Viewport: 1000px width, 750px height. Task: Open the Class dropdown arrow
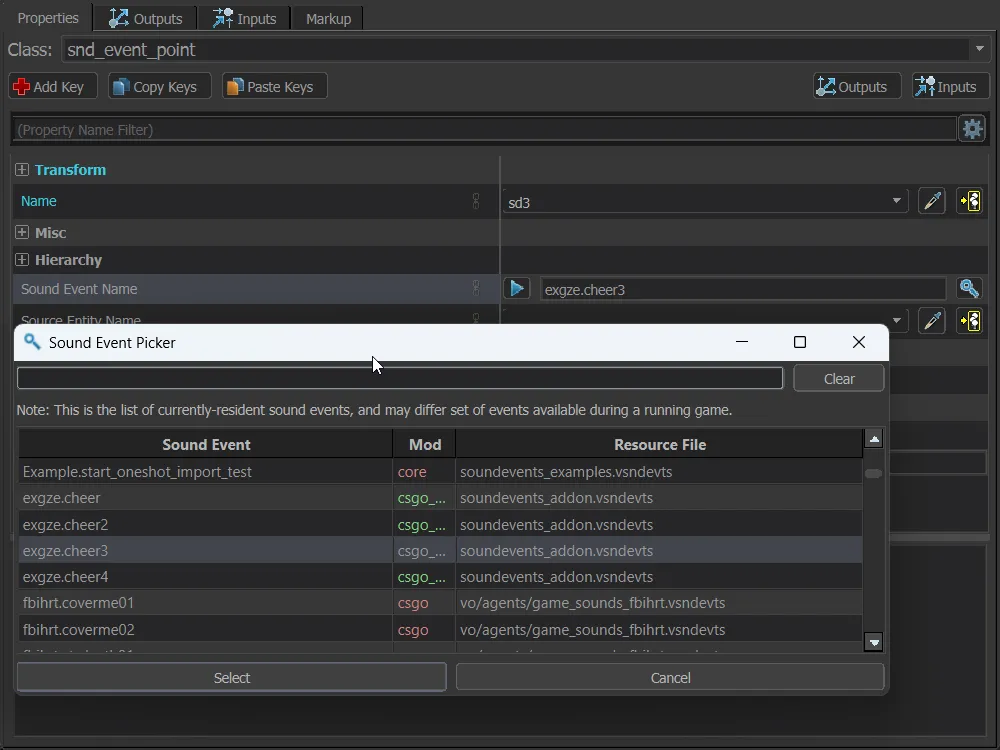point(978,50)
